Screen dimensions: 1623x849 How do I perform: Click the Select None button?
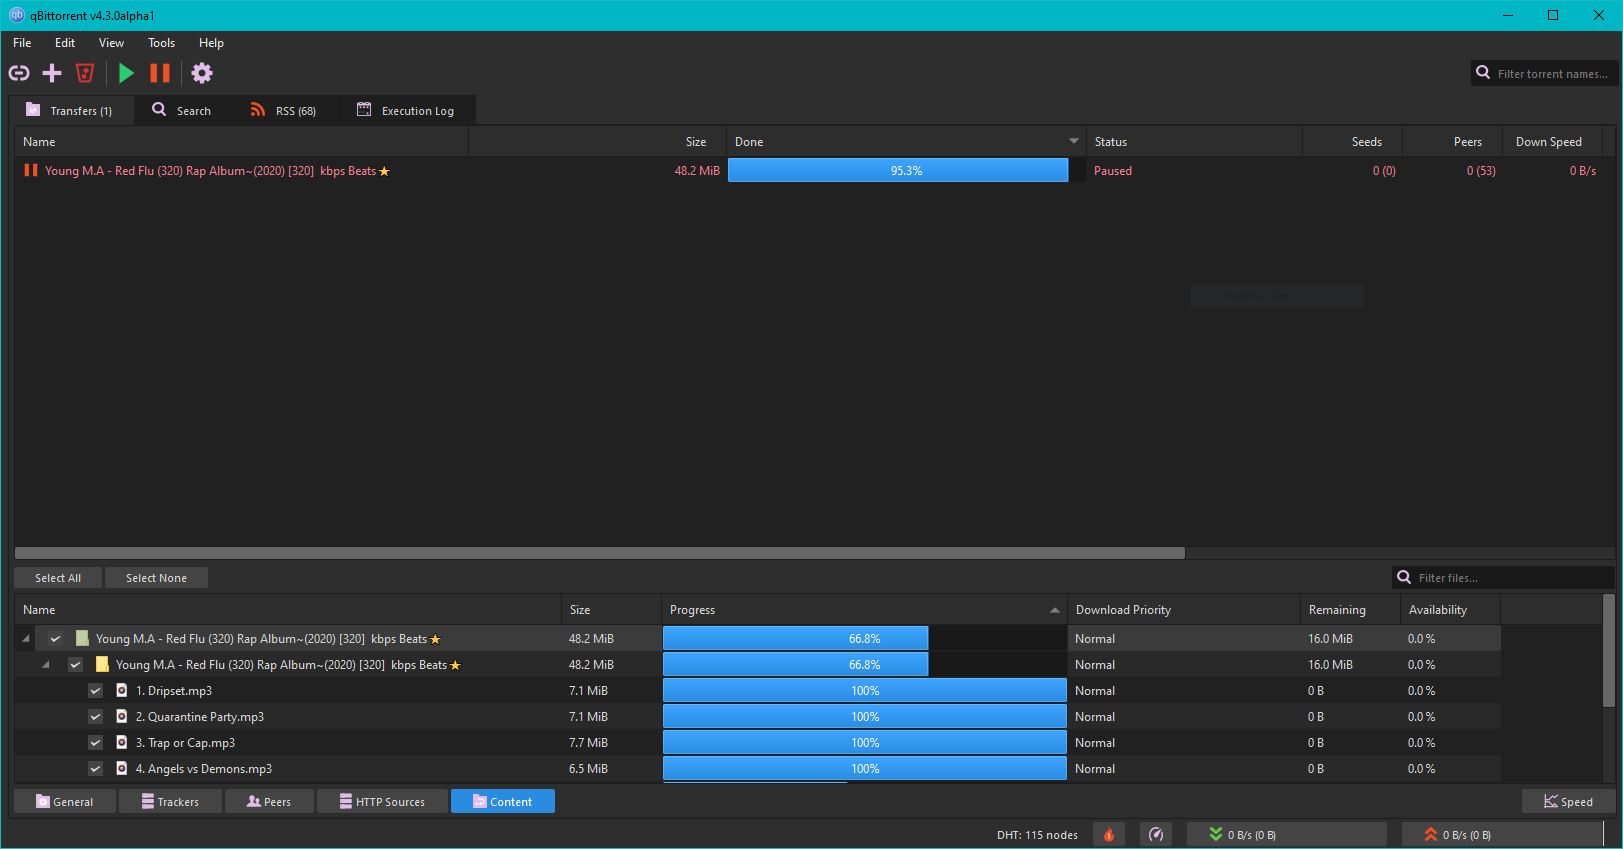[156, 577]
